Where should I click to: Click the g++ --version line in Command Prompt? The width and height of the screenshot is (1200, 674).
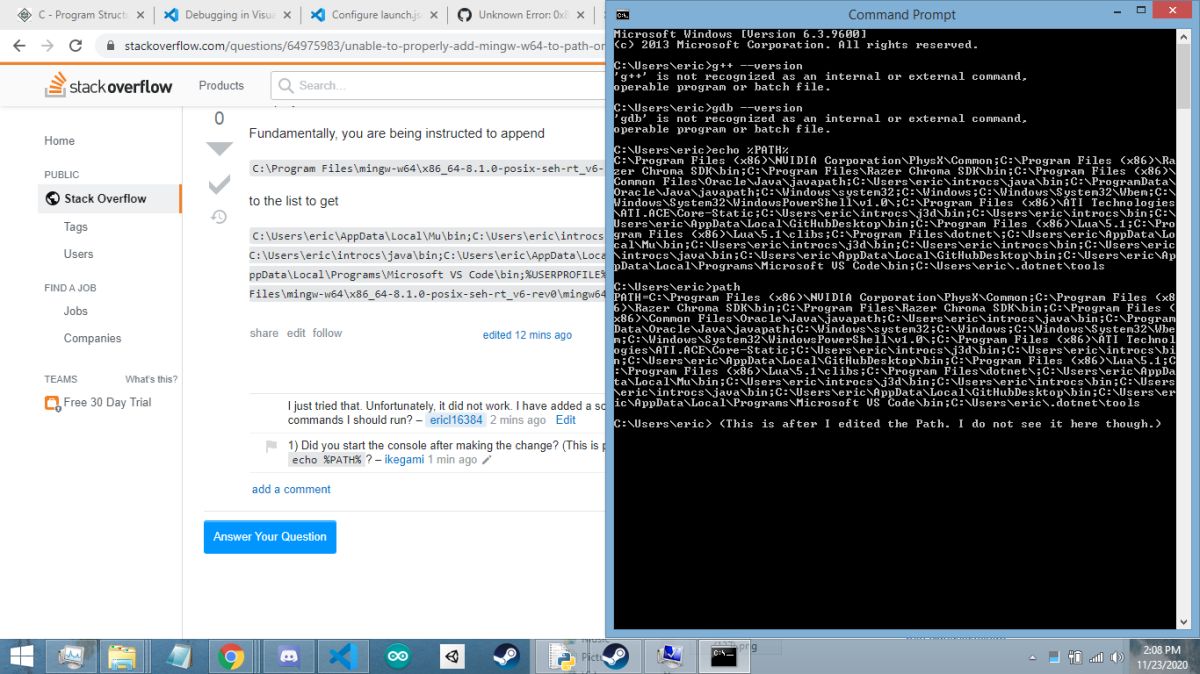pos(709,66)
